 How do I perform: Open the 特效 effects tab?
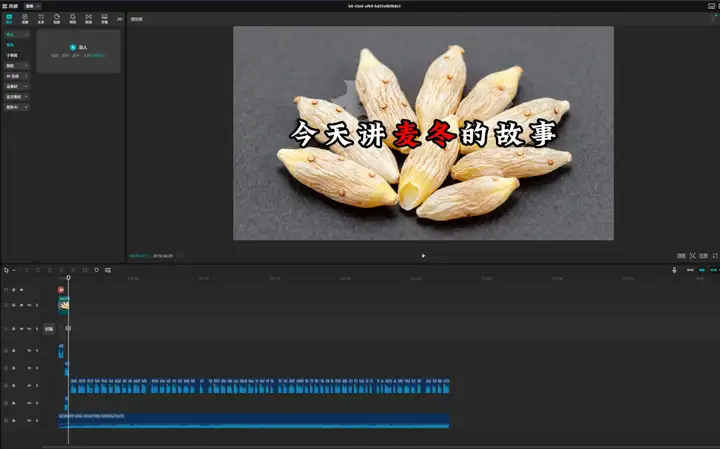tap(73, 18)
